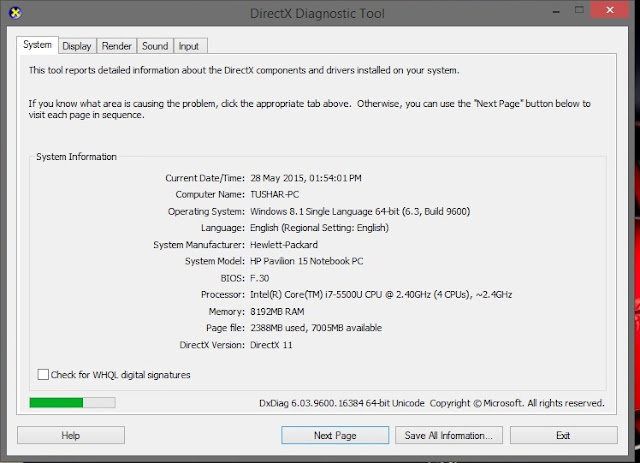Image resolution: width=640 pixels, height=463 pixels.
Task: Close the DirectX Diagnostic Tool window
Action: click(x=610, y=10)
